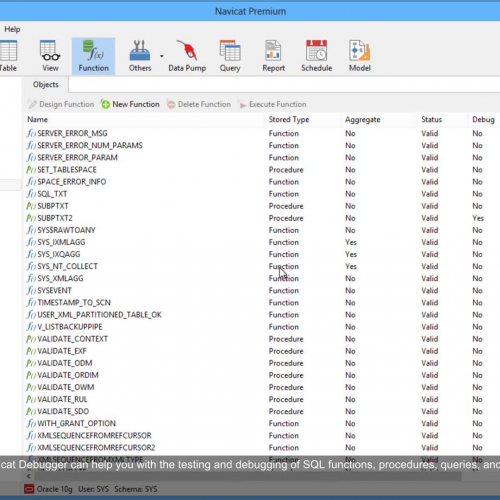Image resolution: width=500 pixels, height=500 pixels.
Task: Click the Yes Aggregate value of SYS_IXQAGG
Action: pyautogui.click(x=351, y=254)
